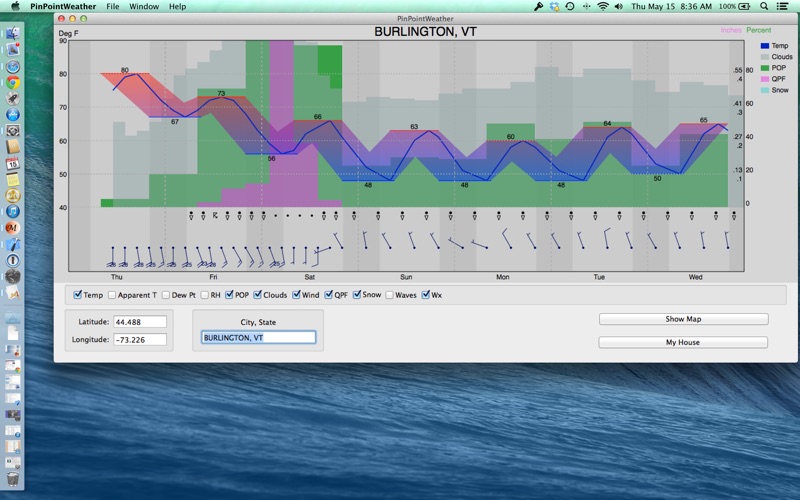The image size is (800, 500).
Task: Click the Deg F axis label
Action: click(x=68, y=33)
